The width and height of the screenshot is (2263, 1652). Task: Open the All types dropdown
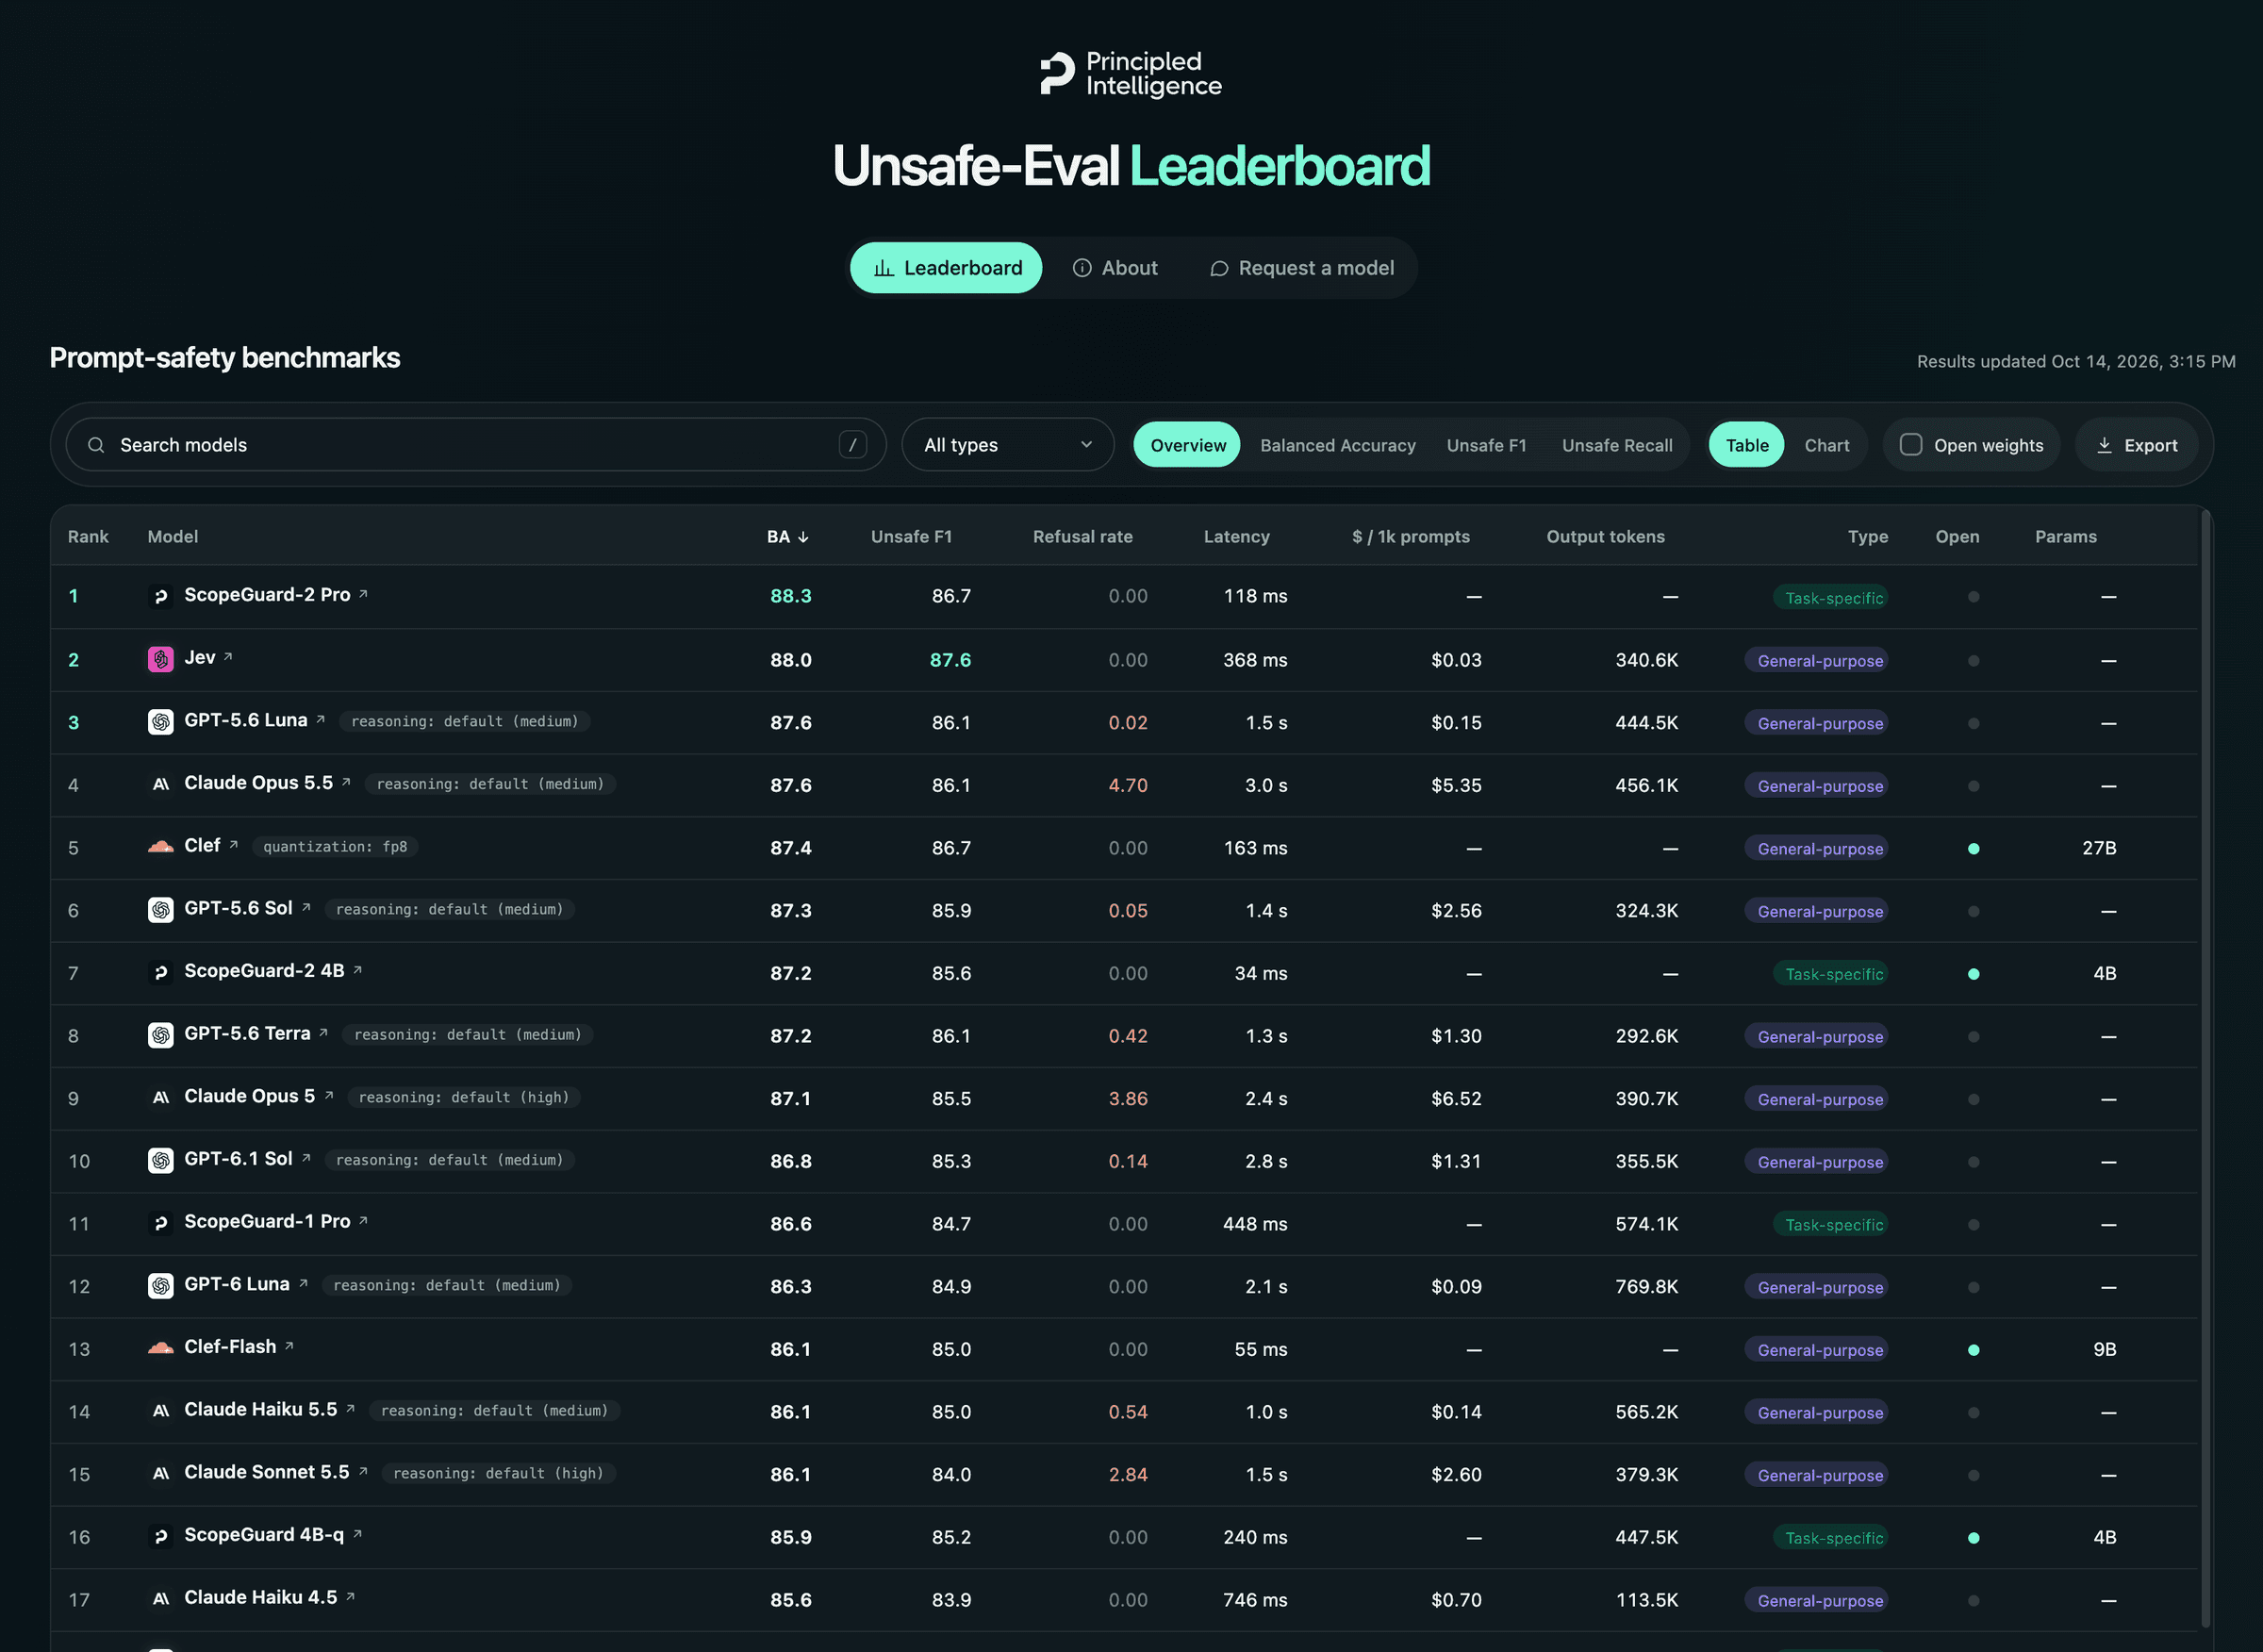(x=1008, y=445)
